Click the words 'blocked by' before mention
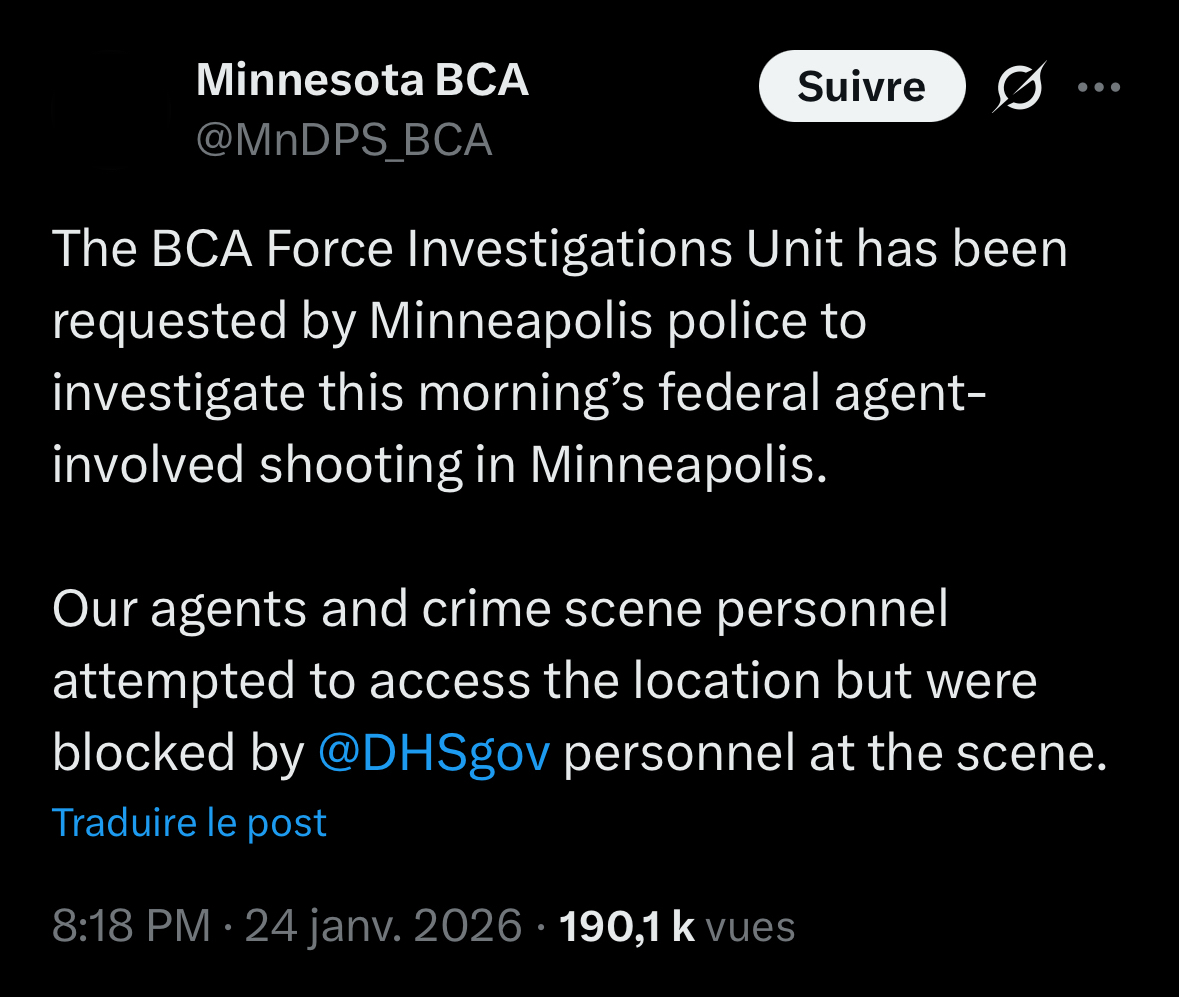Viewport: 1179px width, 997px height. point(177,753)
